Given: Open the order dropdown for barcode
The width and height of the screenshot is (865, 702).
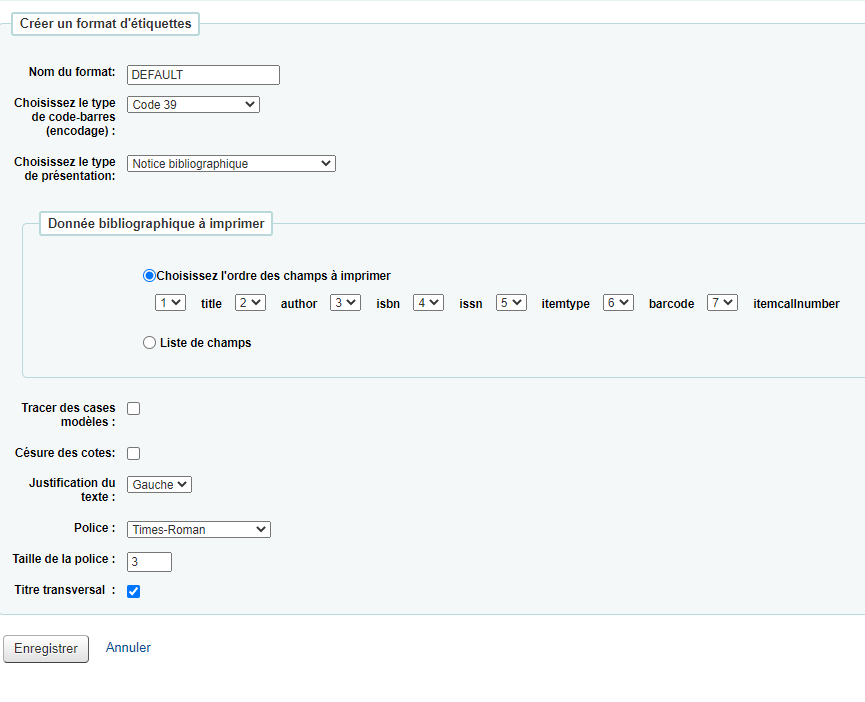Looking at the screenshot, I should 618,303.
